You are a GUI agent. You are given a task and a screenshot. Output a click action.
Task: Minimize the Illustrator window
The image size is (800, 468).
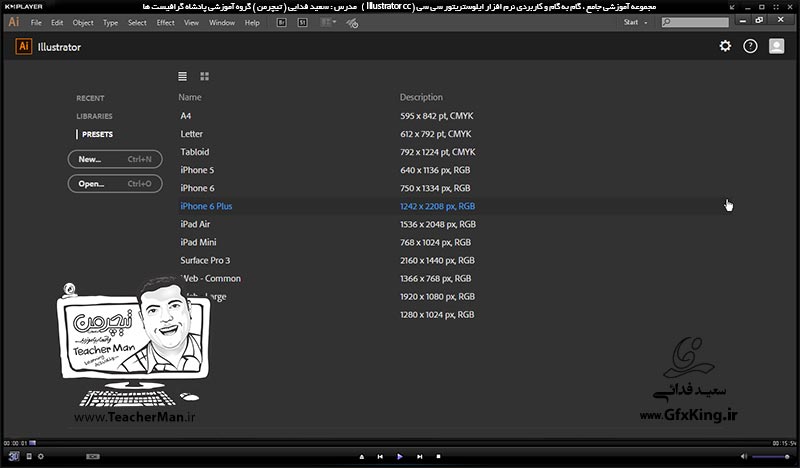coord(743,20)
